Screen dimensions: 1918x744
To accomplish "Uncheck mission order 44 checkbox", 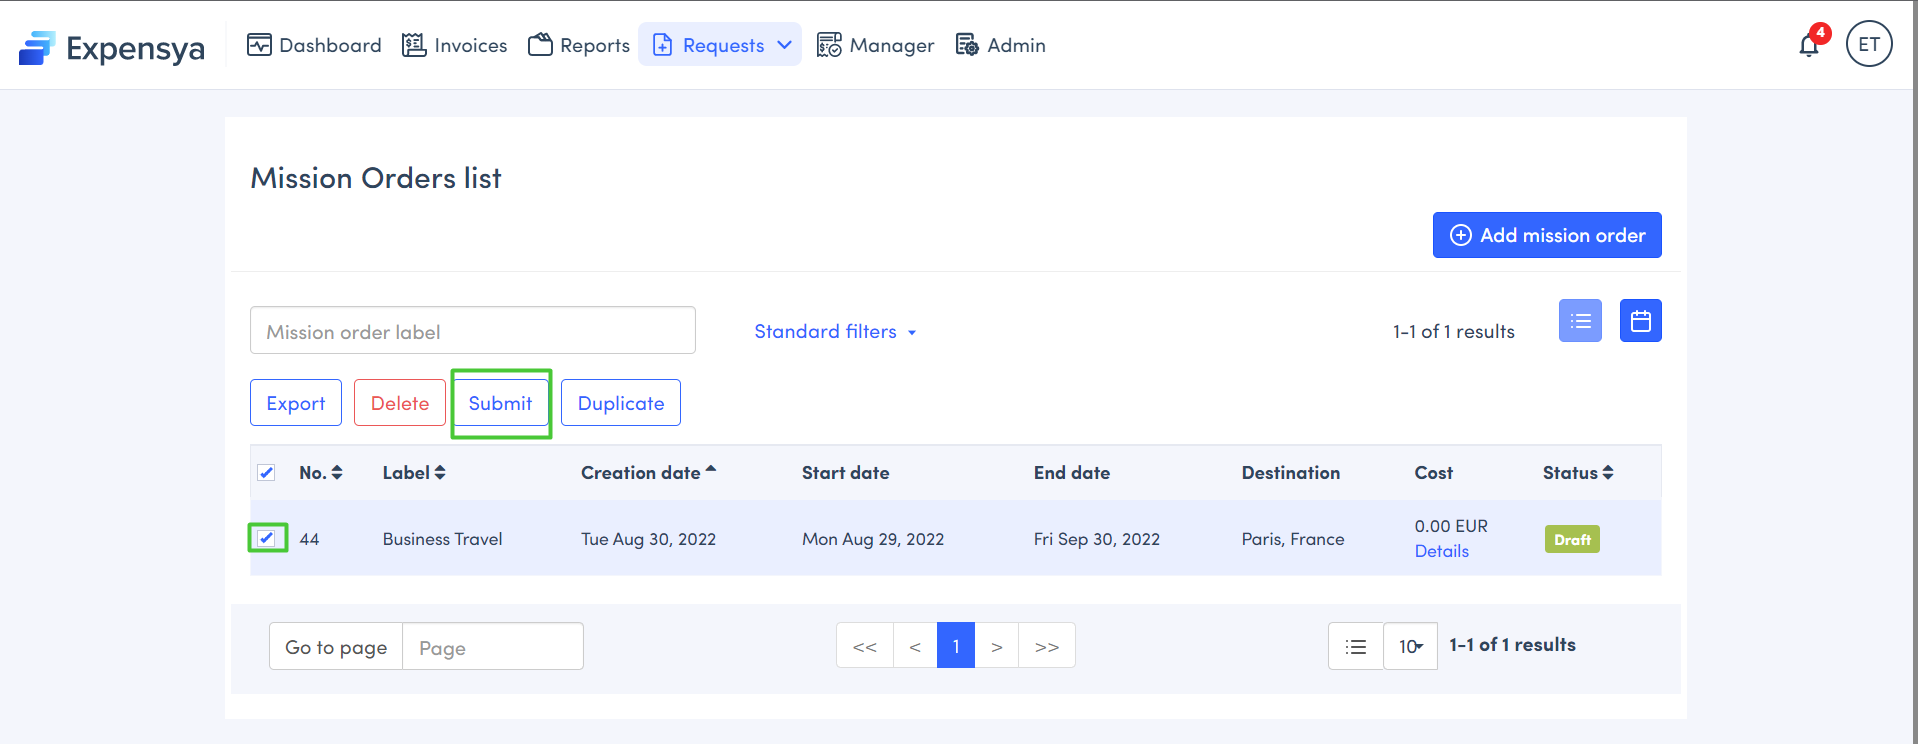I will 266,538.
